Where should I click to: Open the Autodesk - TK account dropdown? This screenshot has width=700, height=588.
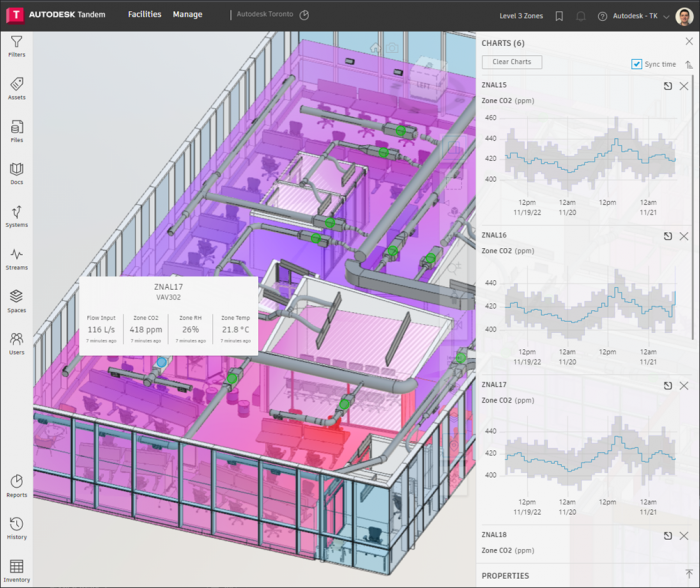coord(641,16)
